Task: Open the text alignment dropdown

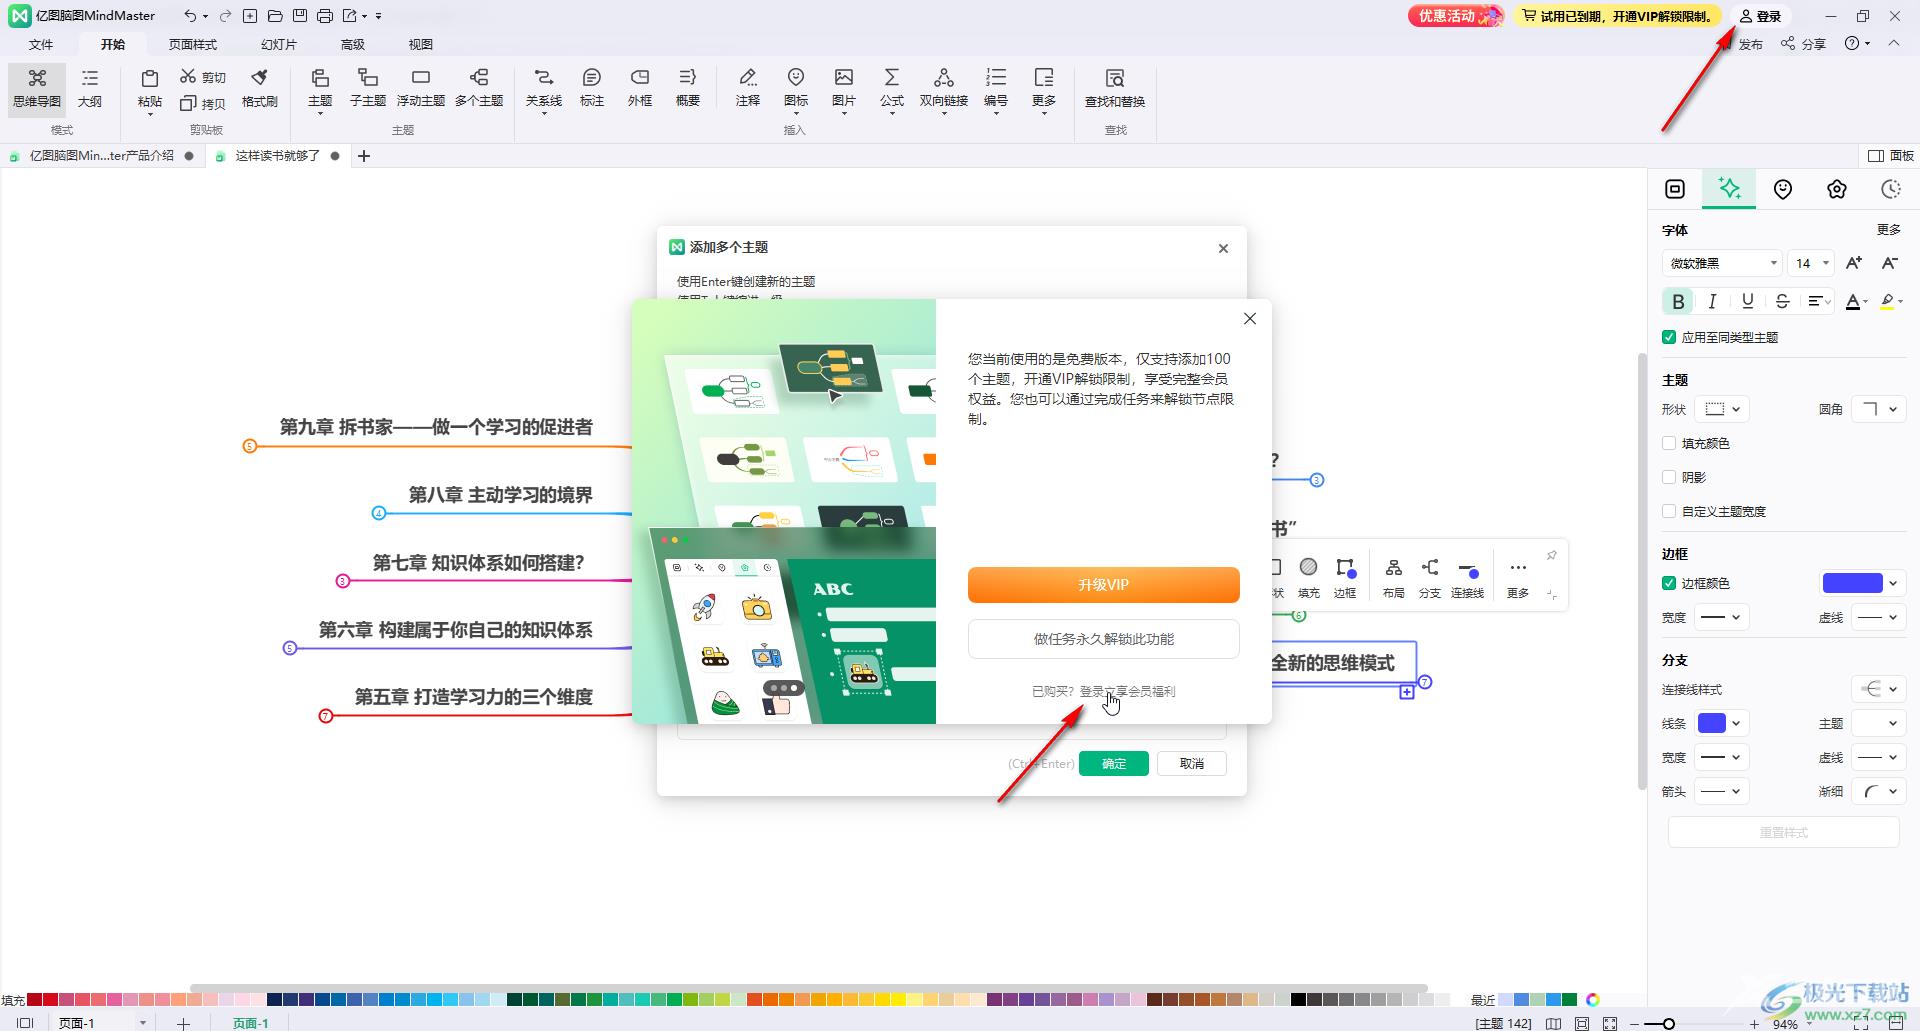Action: point(1819,301)
